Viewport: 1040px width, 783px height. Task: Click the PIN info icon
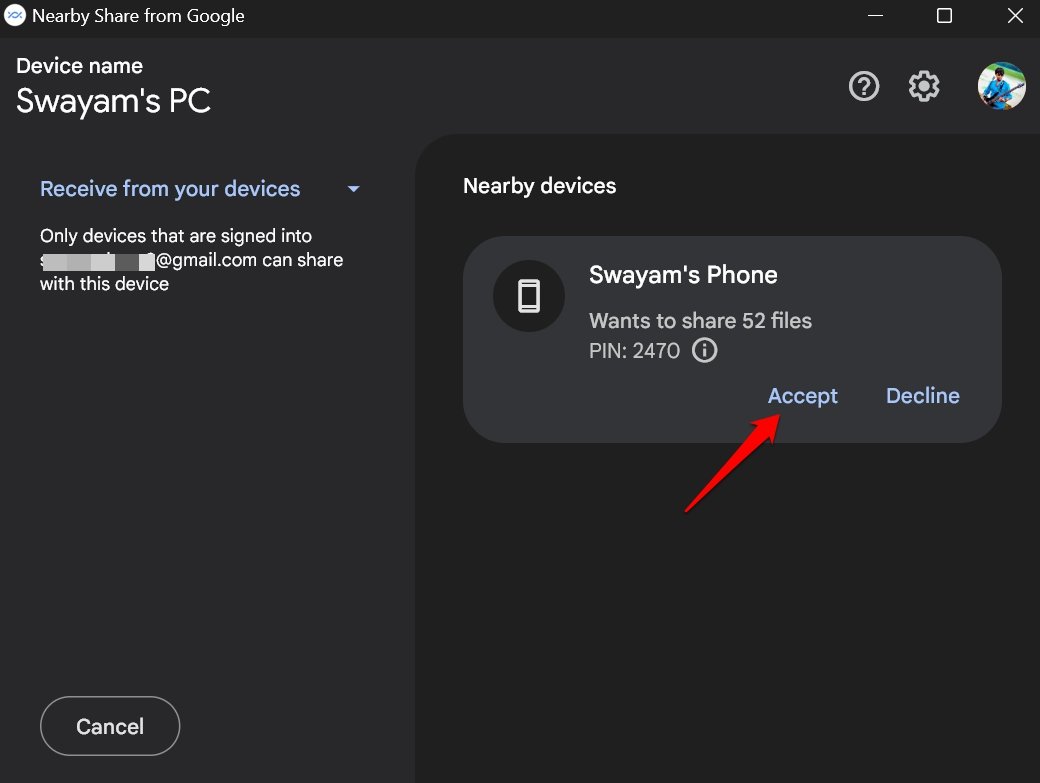coord(705,351)
